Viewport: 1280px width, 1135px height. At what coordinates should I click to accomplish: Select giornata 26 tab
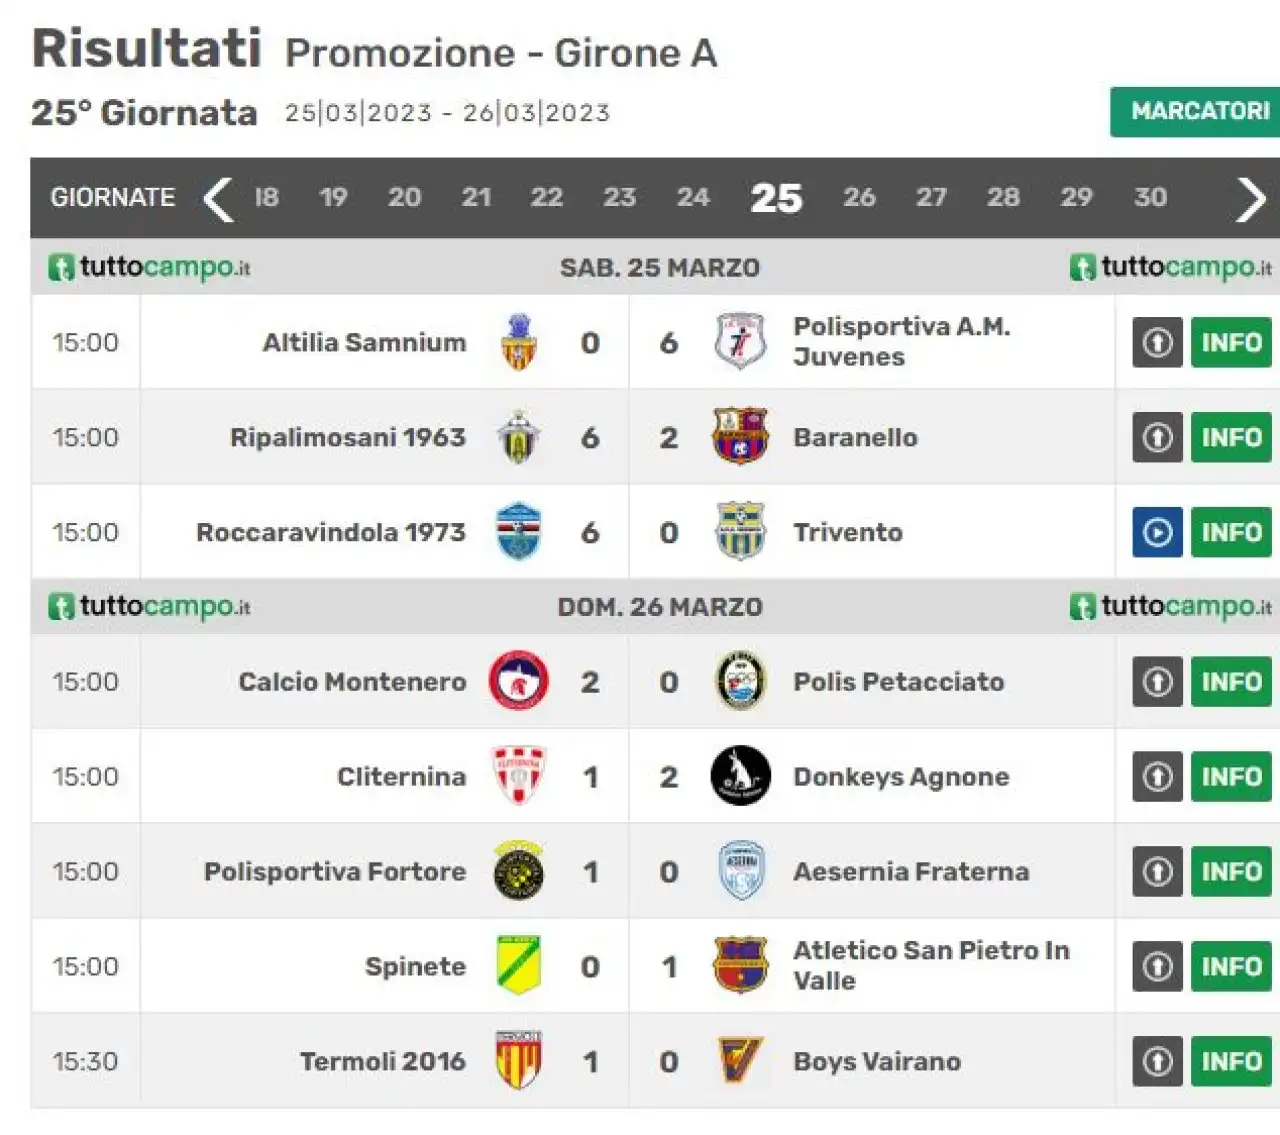859,197
